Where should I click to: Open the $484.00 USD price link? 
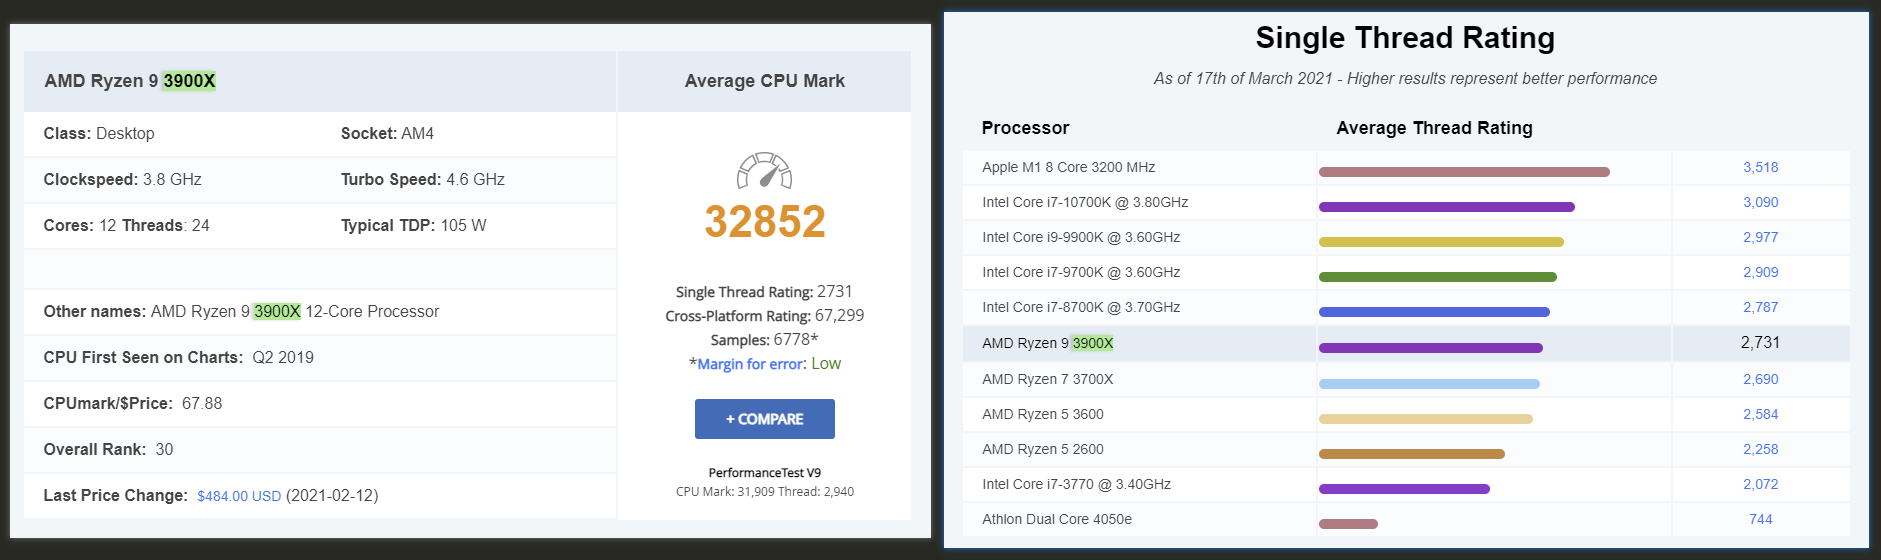(x=239, y=496)
